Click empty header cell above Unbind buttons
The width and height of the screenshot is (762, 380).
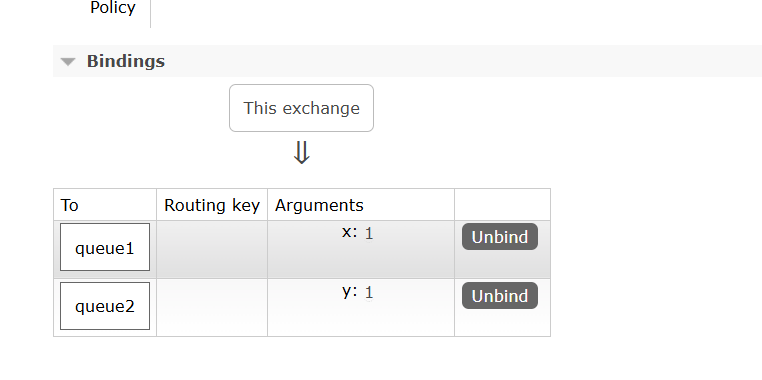[x=502, y=205]
